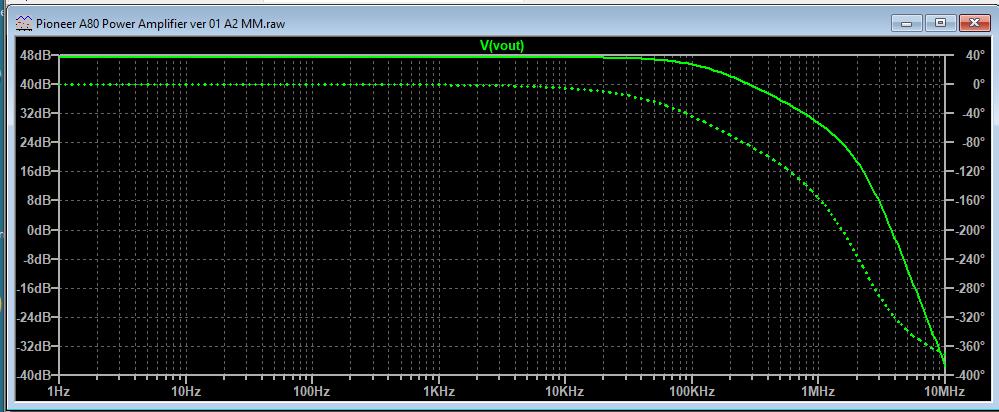Click the 40dB left axis label

38,84
